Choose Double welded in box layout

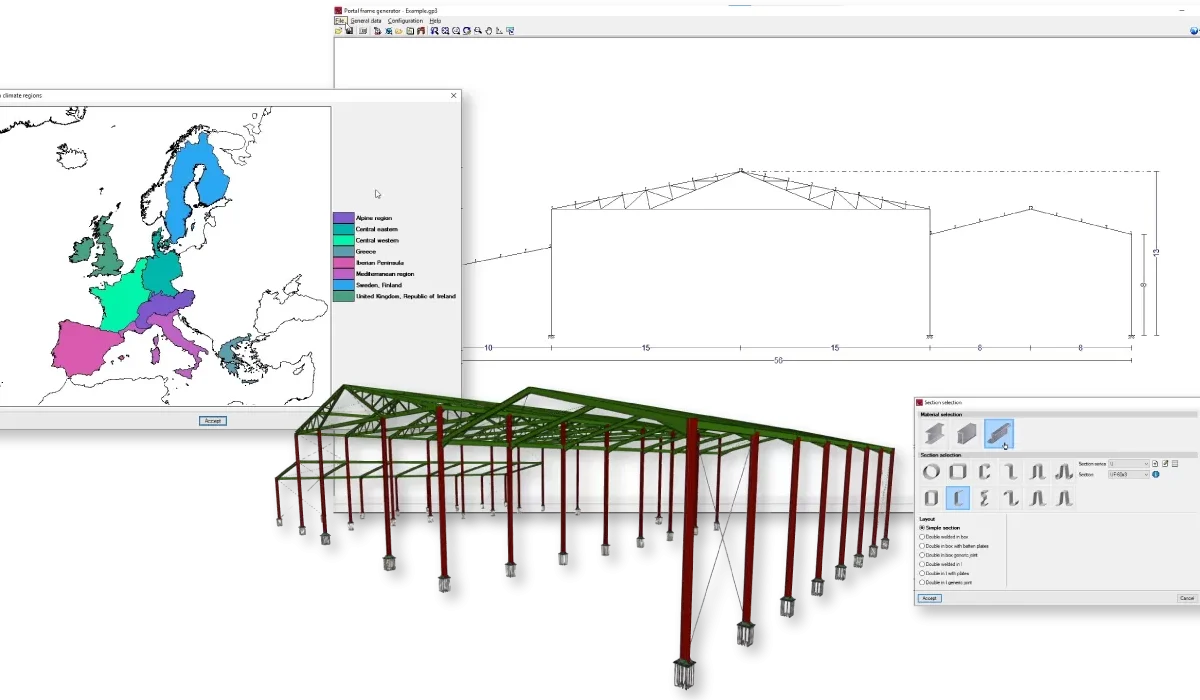point(922,537)
